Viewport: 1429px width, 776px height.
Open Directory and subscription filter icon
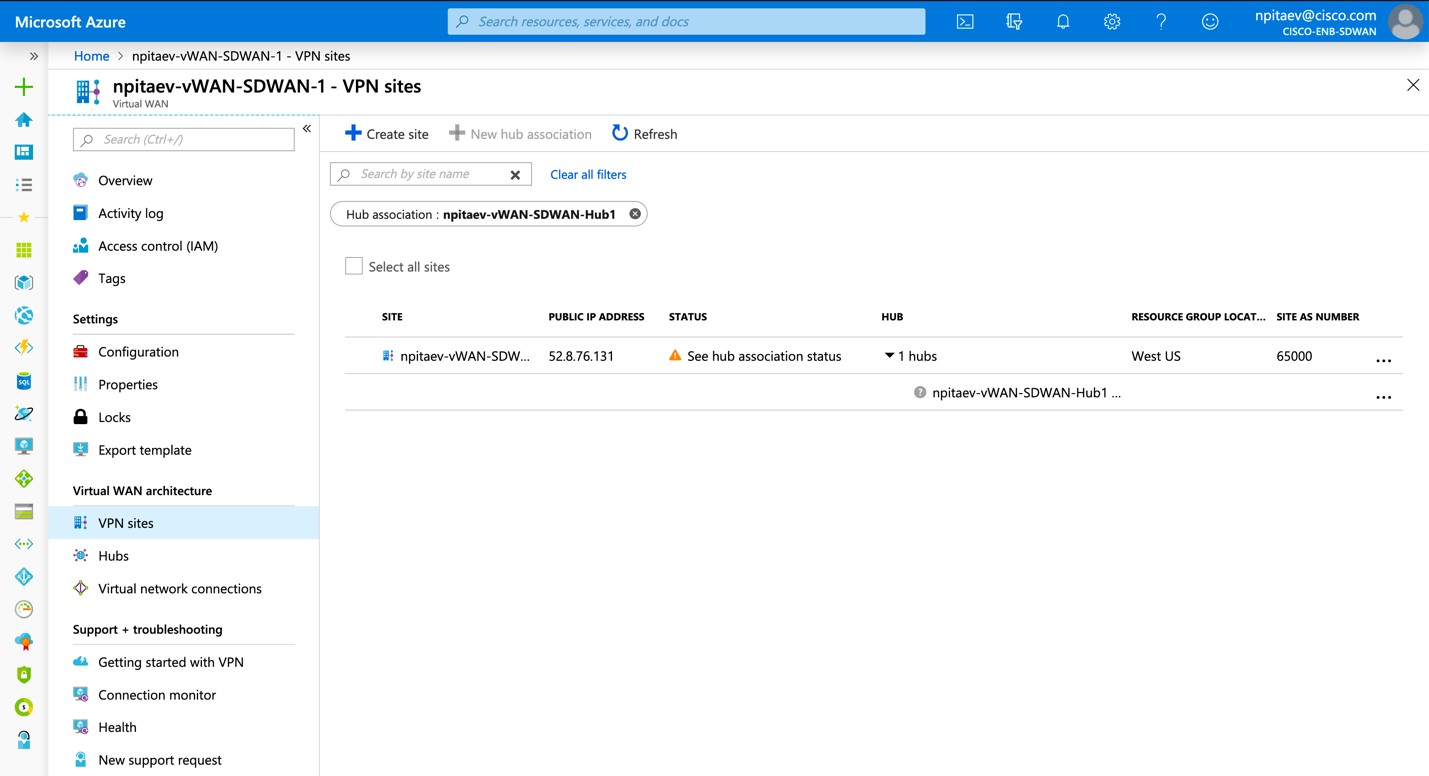1014,21
